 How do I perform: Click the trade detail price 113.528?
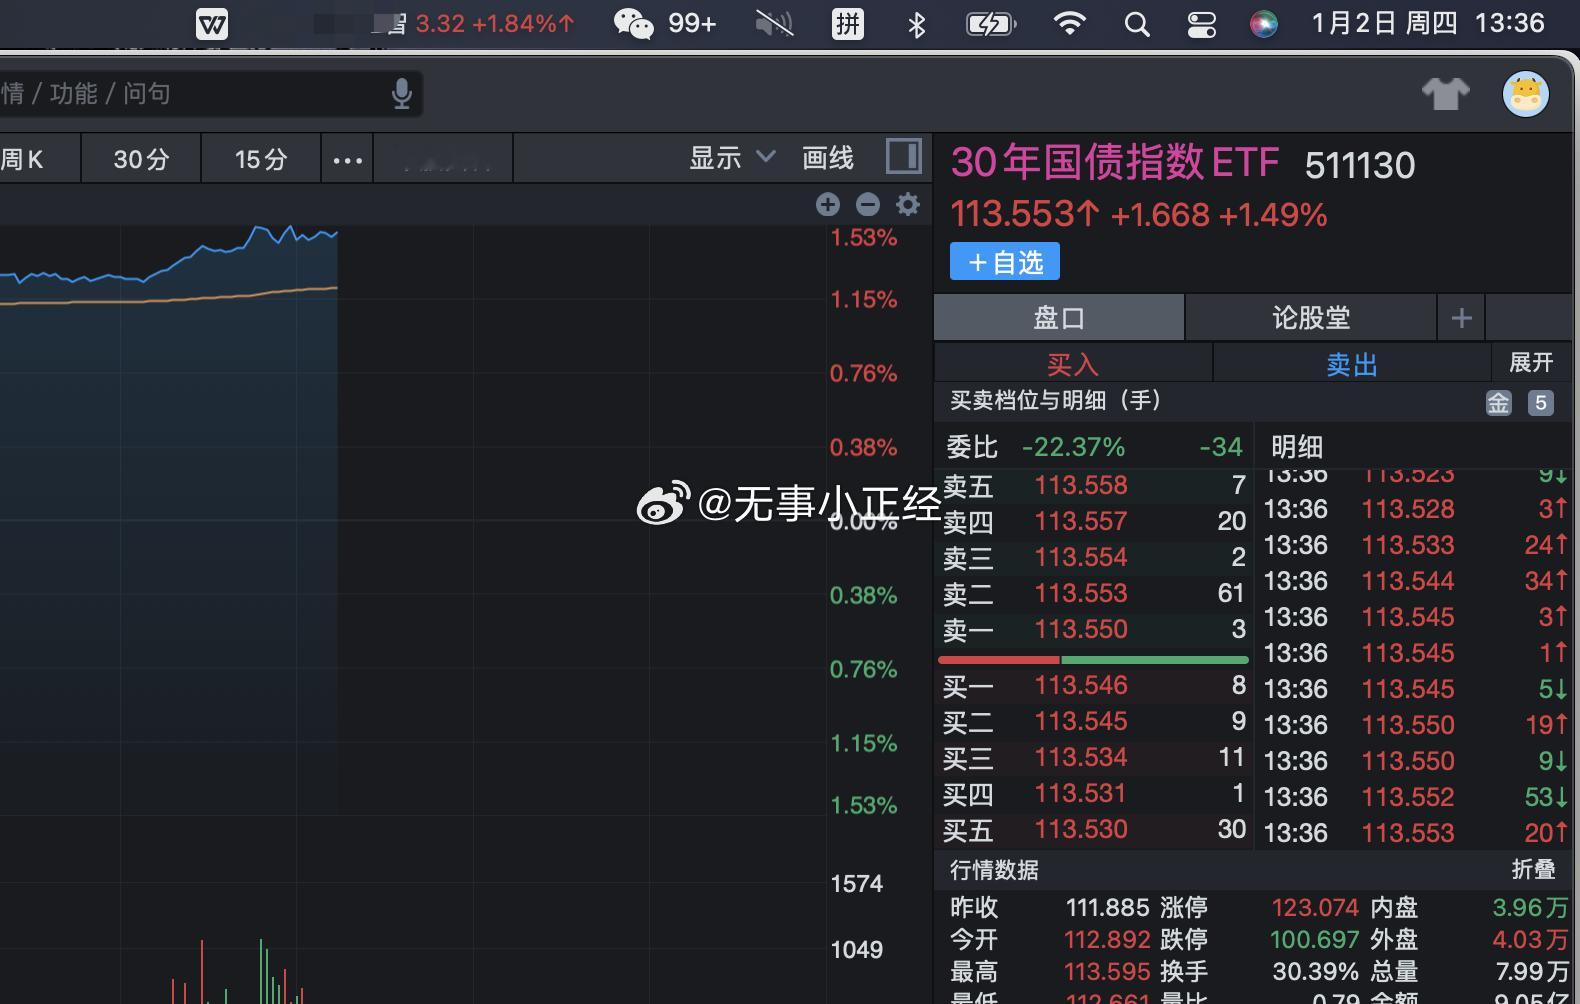click(x=1408, y=509)
